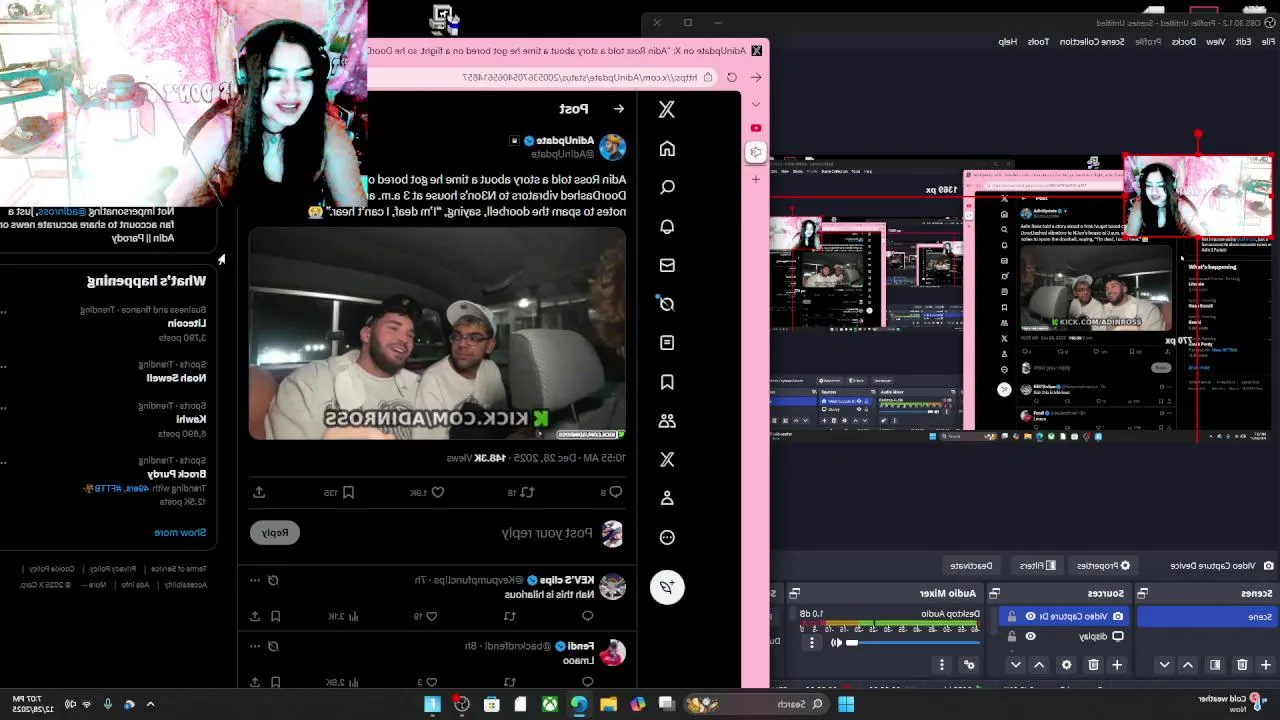Open the X profile person icon
1280x720 pixels.
pyautogui.click(x=667, y=498)
